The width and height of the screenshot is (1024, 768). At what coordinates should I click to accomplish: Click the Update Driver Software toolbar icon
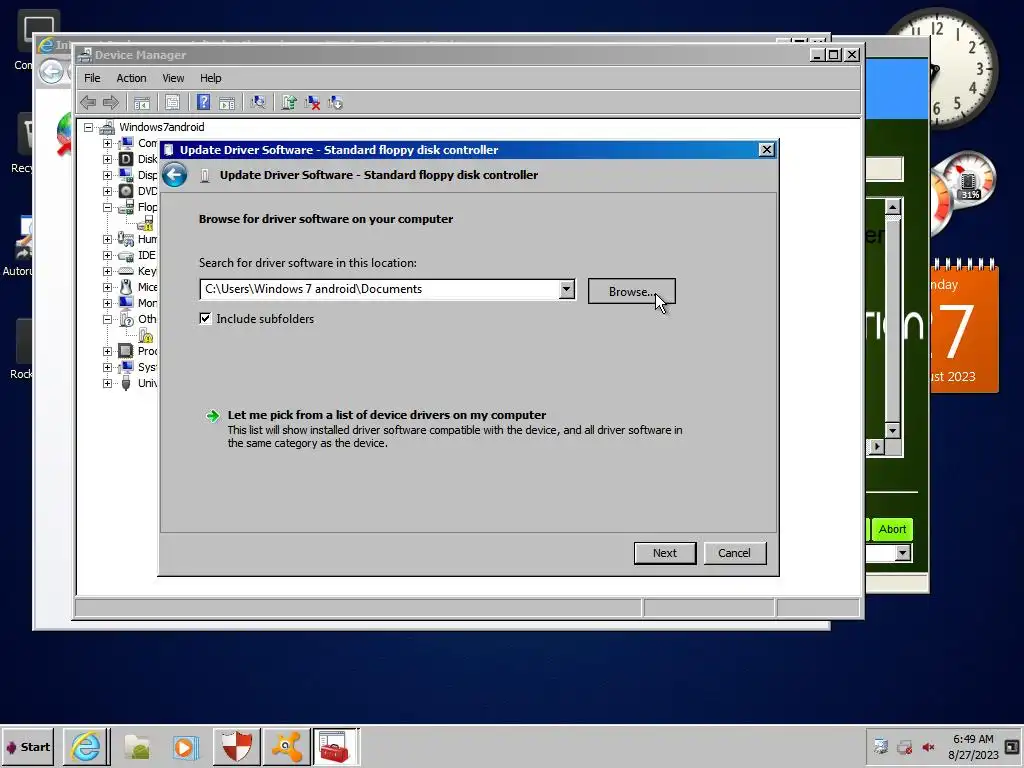289,103
